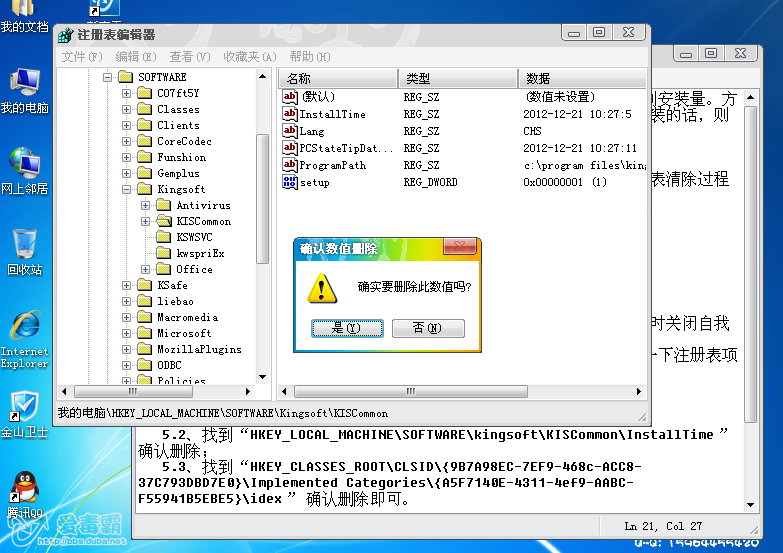The width and height of the screenshot is (783, 553).
Task: Click the KSWSVC folder icon
Action: pos(163,237)
